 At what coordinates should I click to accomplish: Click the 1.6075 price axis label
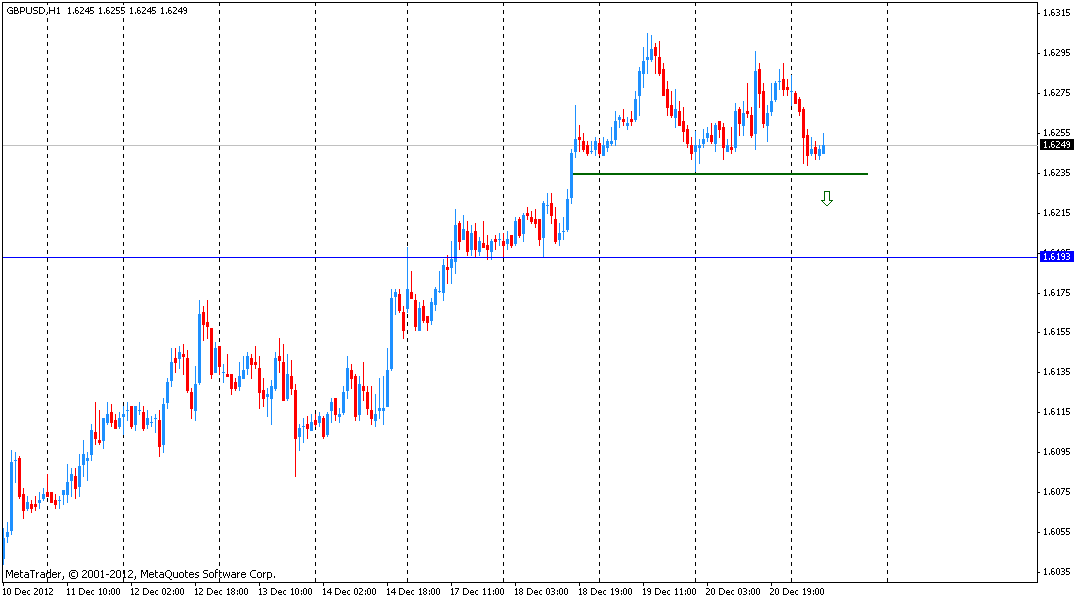[1056, 491]
